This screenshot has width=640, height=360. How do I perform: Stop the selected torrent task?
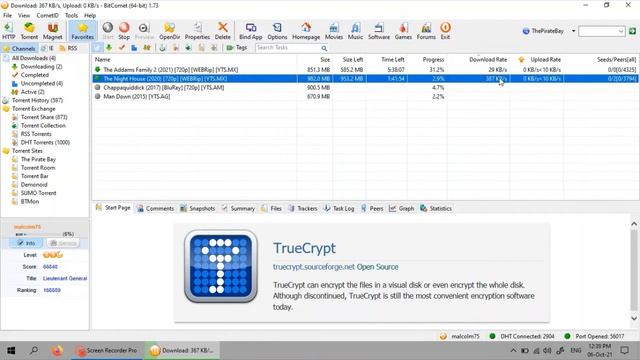tap(124, 31)
